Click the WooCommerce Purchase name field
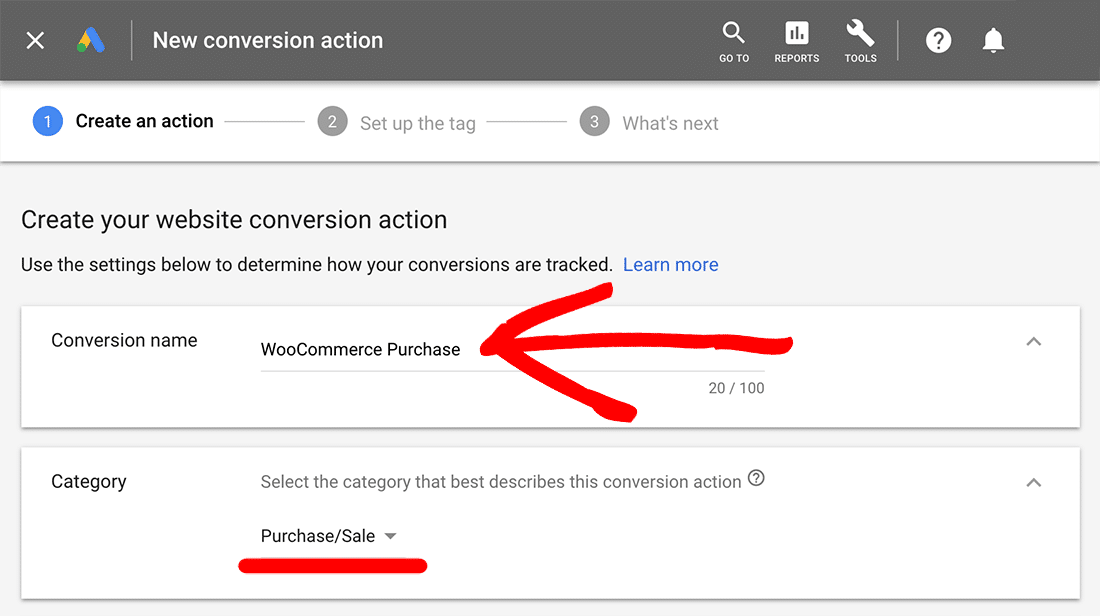Screen dimensions: 1100x616 coord(512,350)
